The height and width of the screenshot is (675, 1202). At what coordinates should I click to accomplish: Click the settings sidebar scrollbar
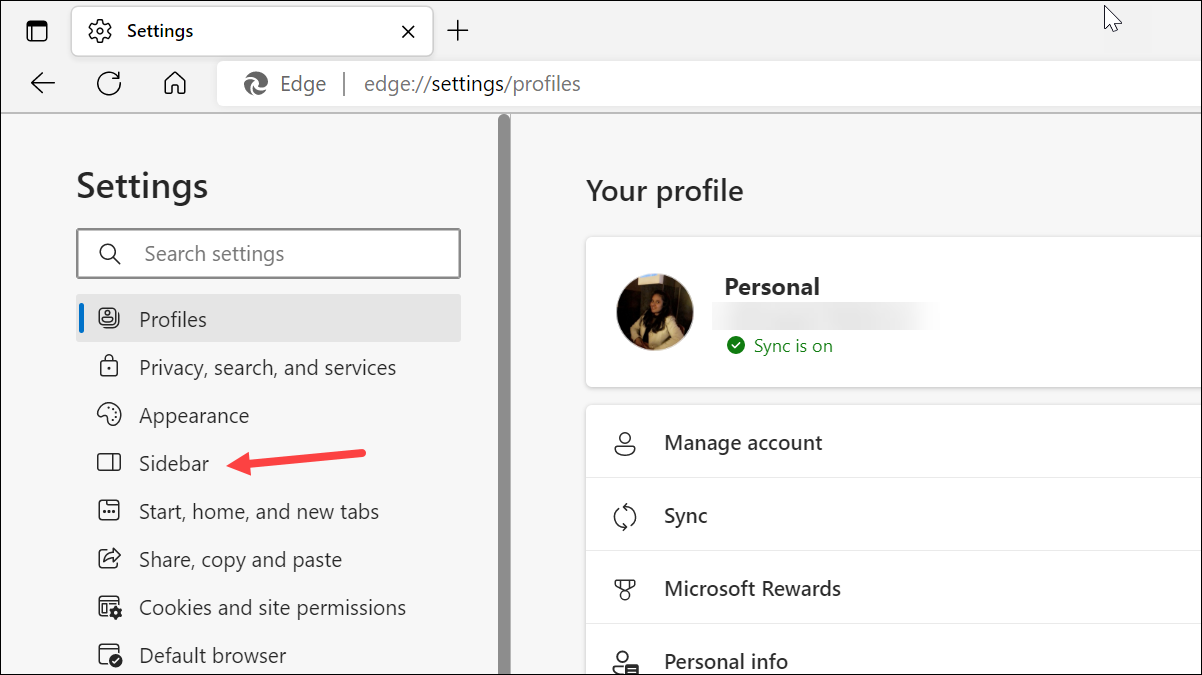504,395
